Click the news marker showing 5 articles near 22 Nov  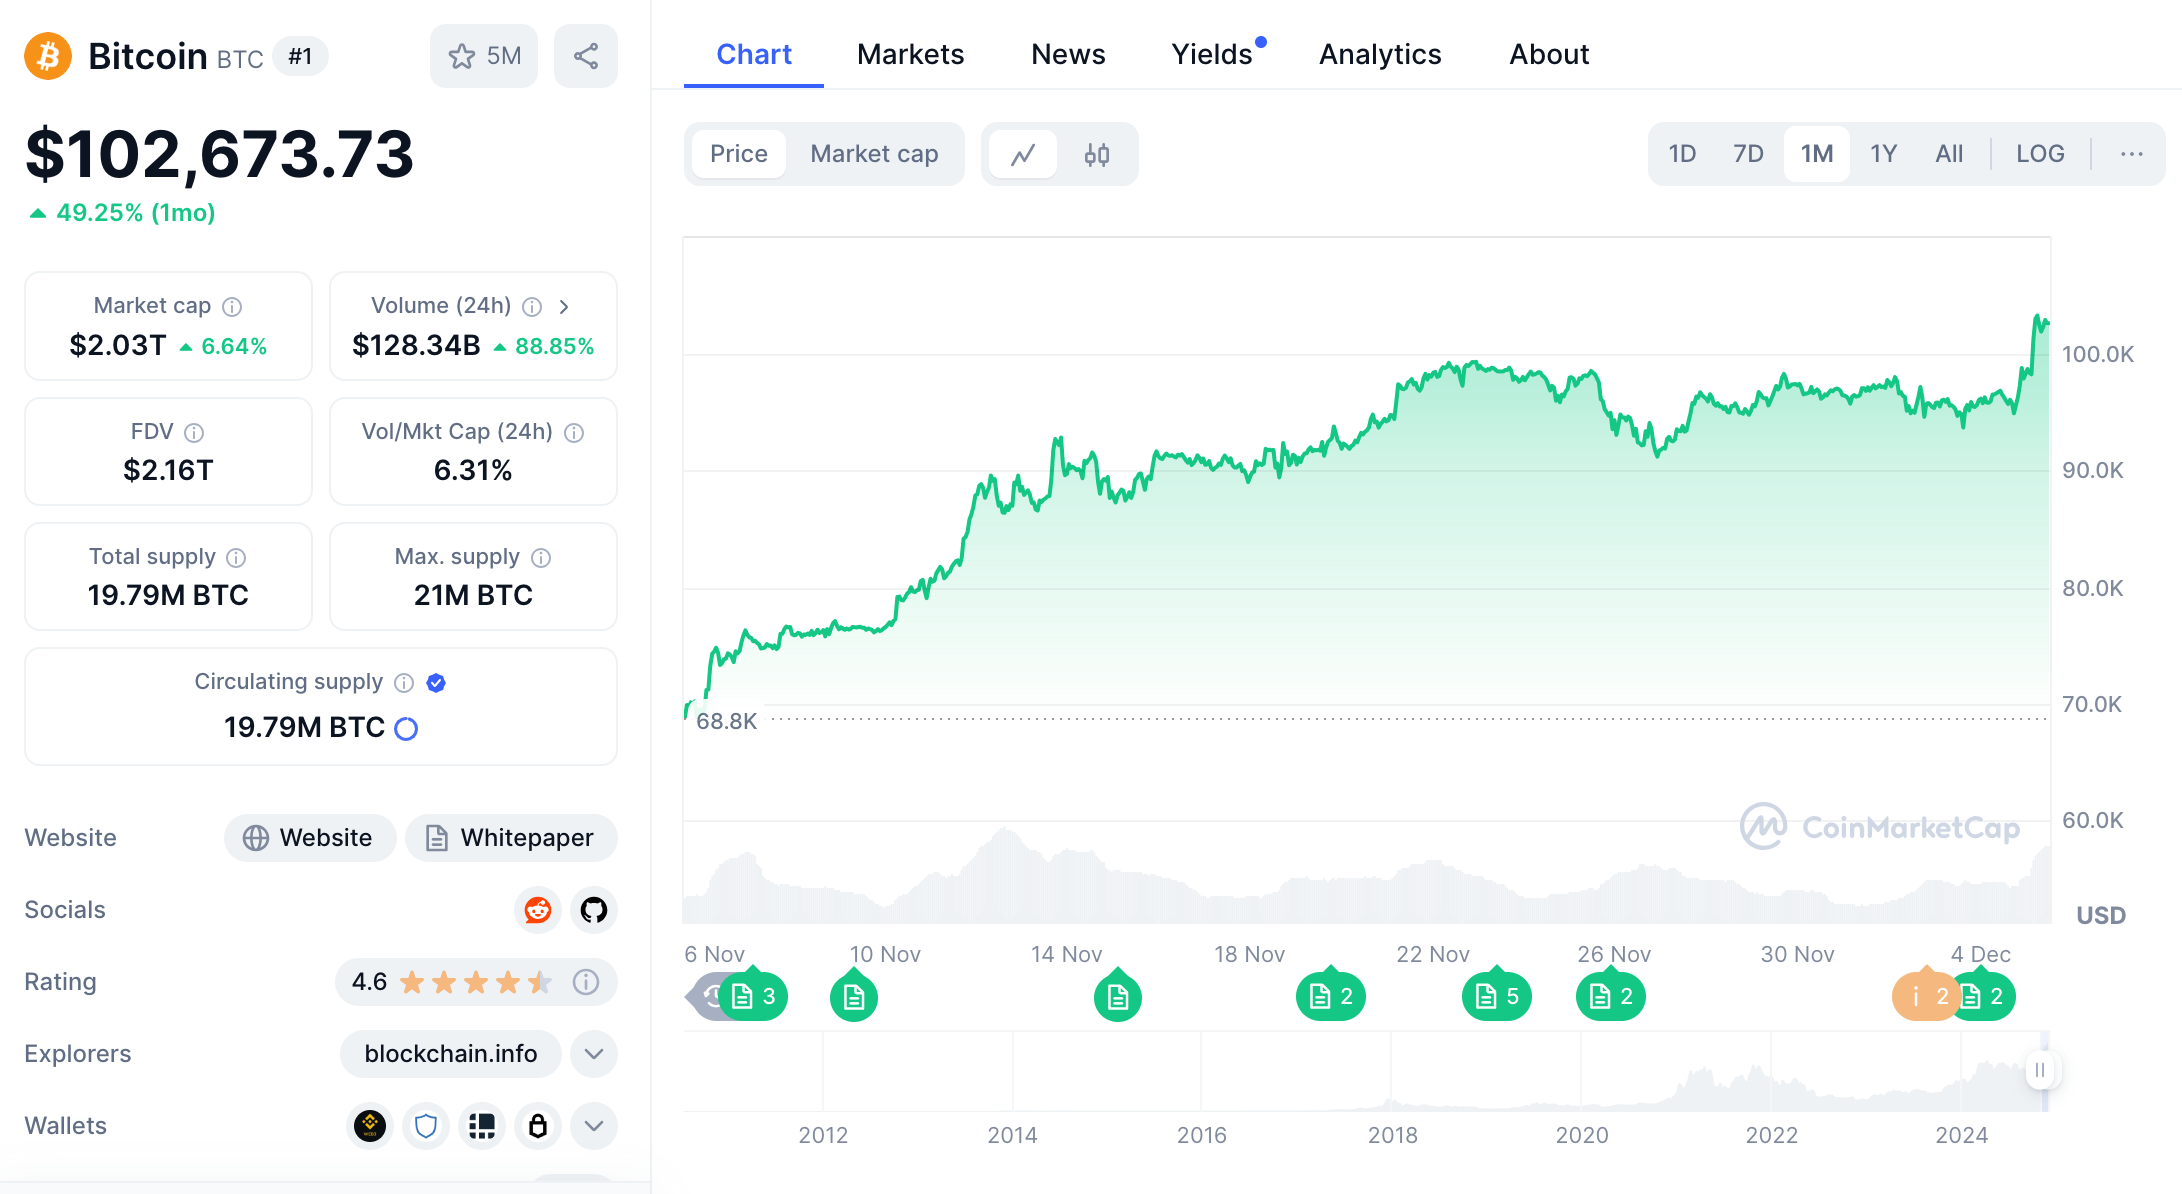click(x=1496, y=996)
